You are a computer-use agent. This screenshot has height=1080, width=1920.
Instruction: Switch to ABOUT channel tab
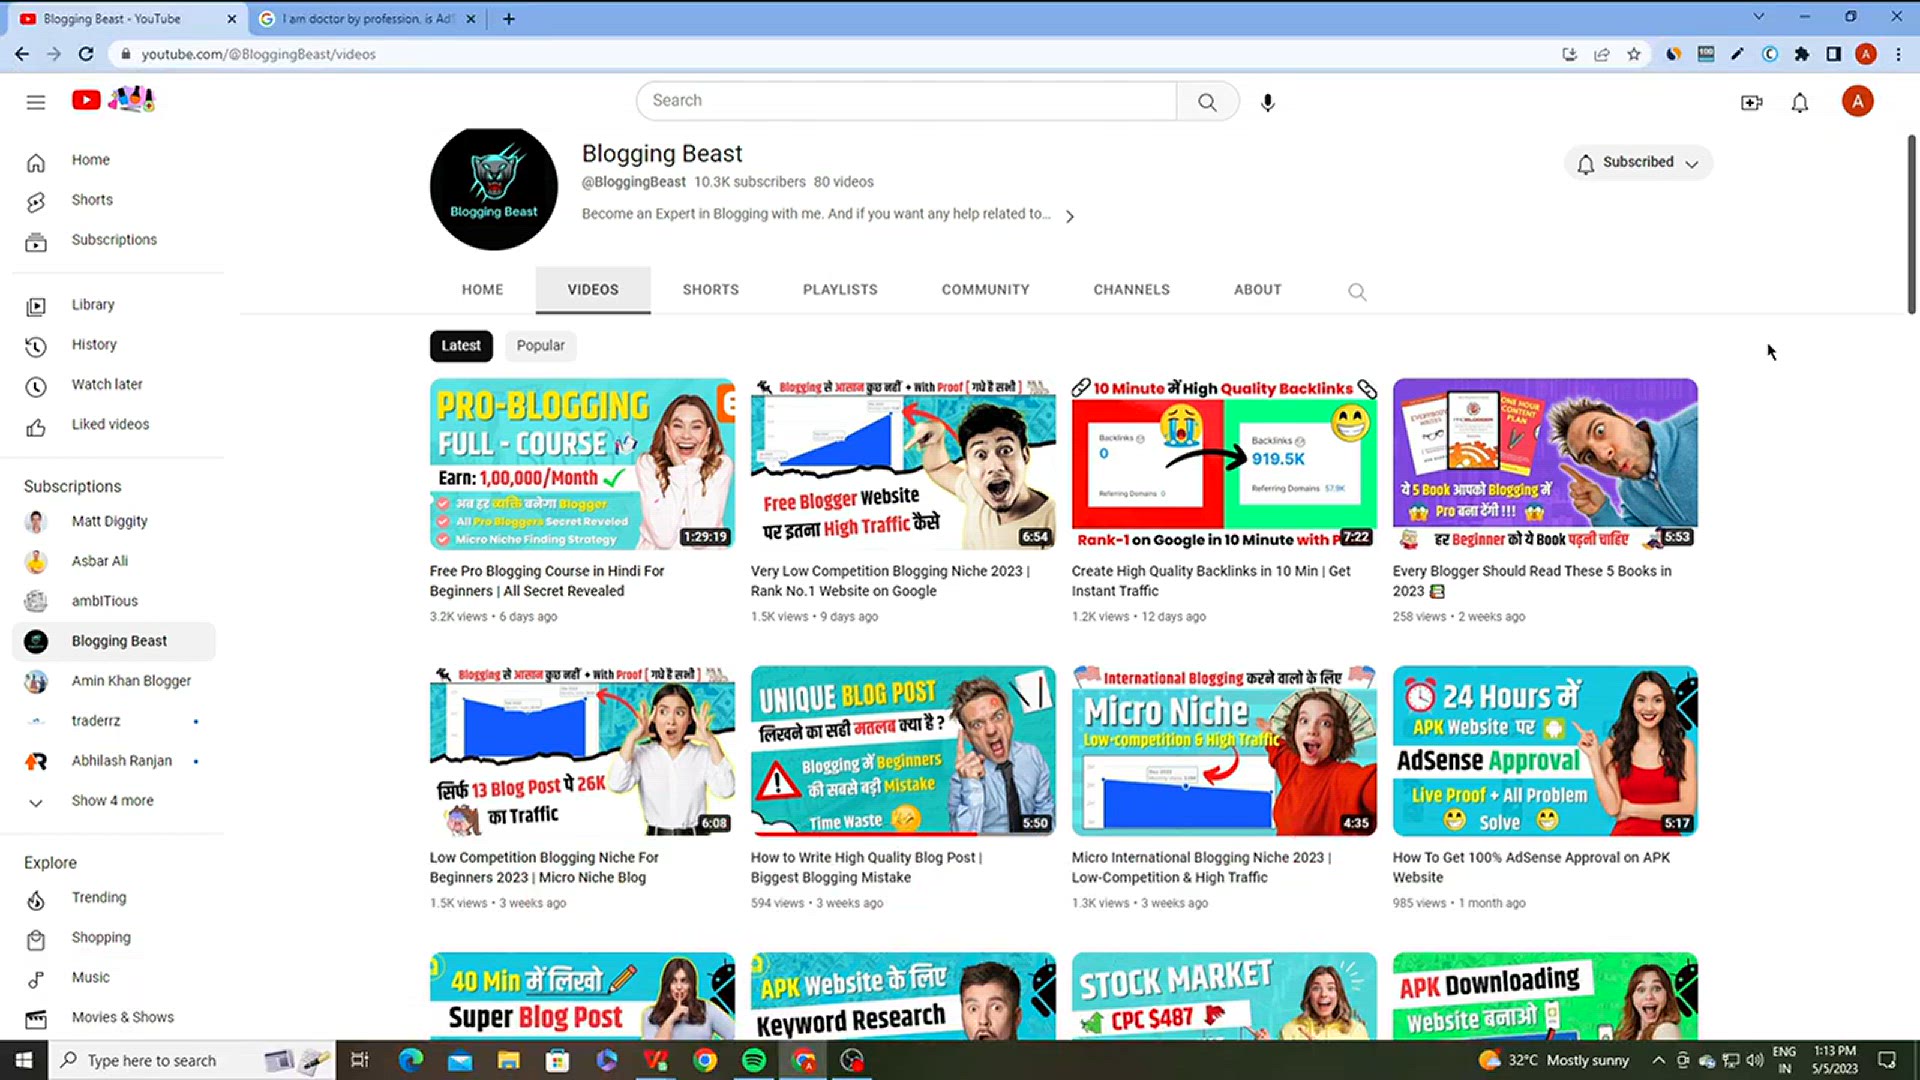point(1257,290)
